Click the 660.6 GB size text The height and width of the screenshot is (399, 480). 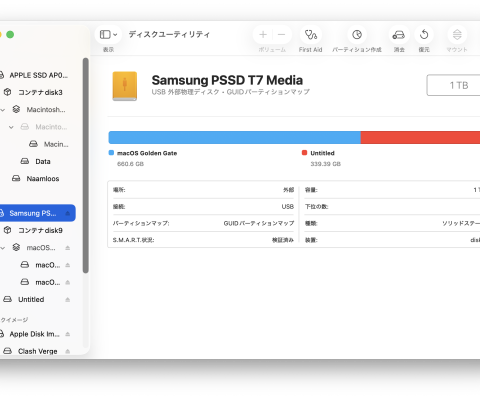click(x=130, y=164)
